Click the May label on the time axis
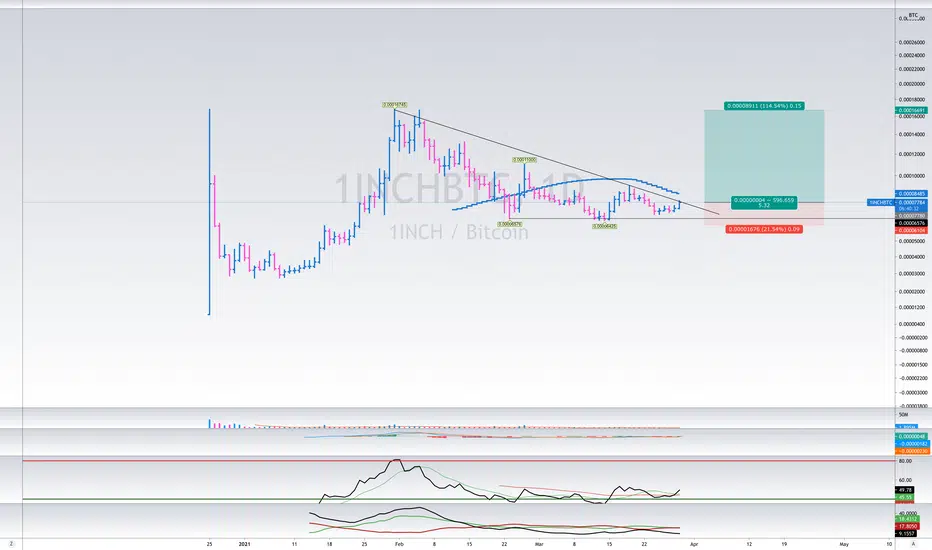Viewport: 932px width, 550px height. 843,543
